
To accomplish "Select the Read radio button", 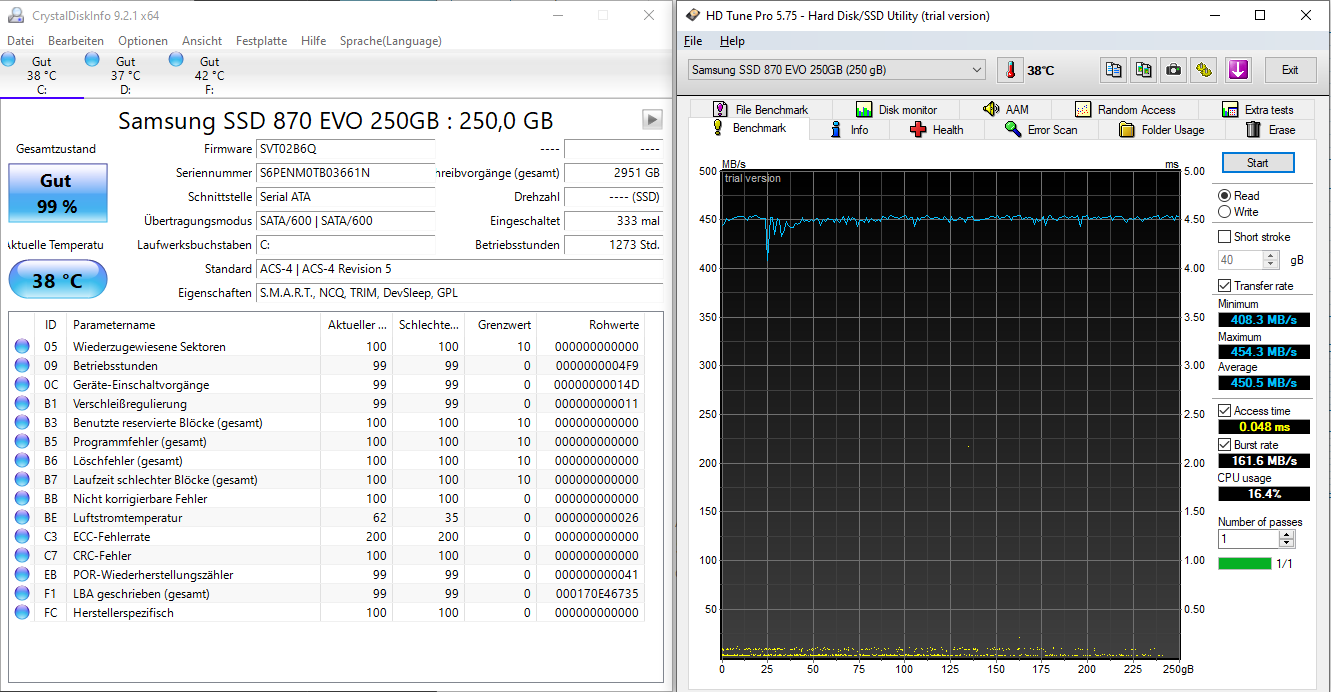I will tap(1224, 196).
